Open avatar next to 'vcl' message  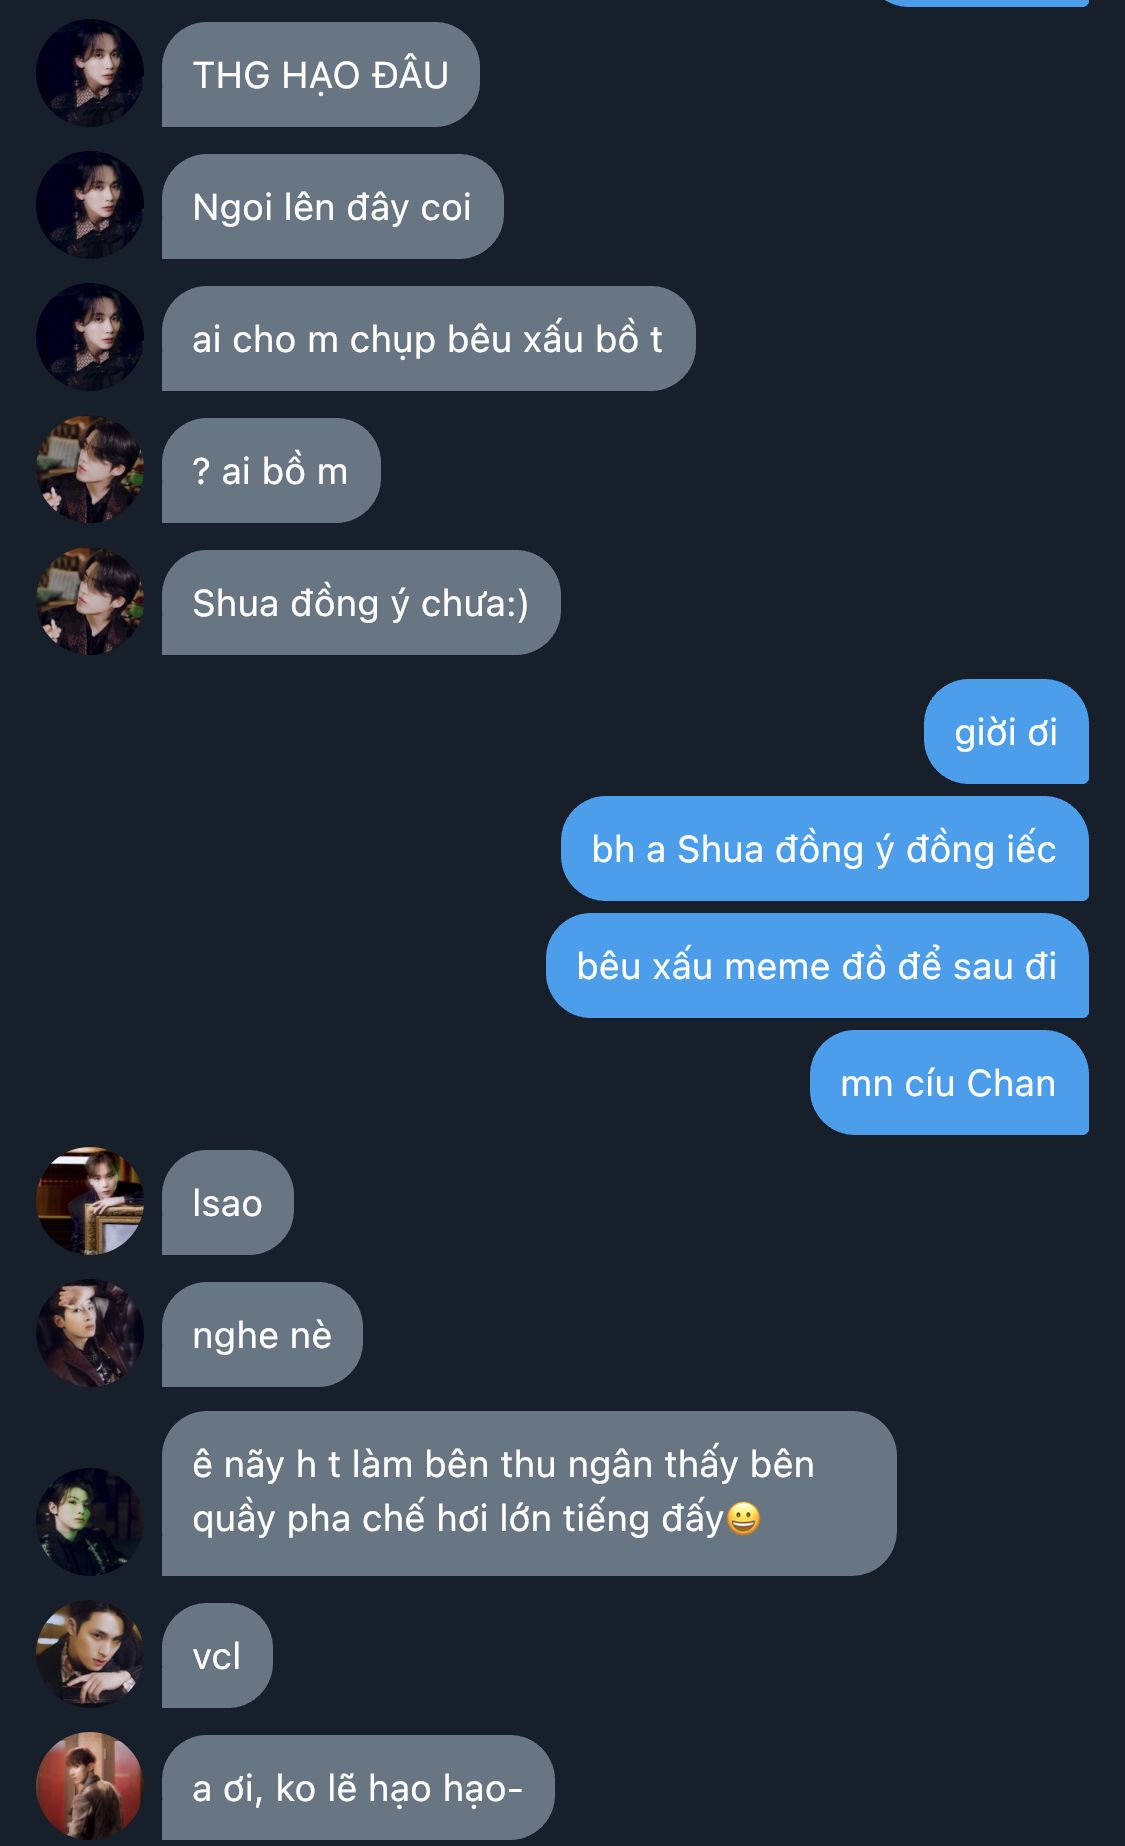[x=90, y=1654]
